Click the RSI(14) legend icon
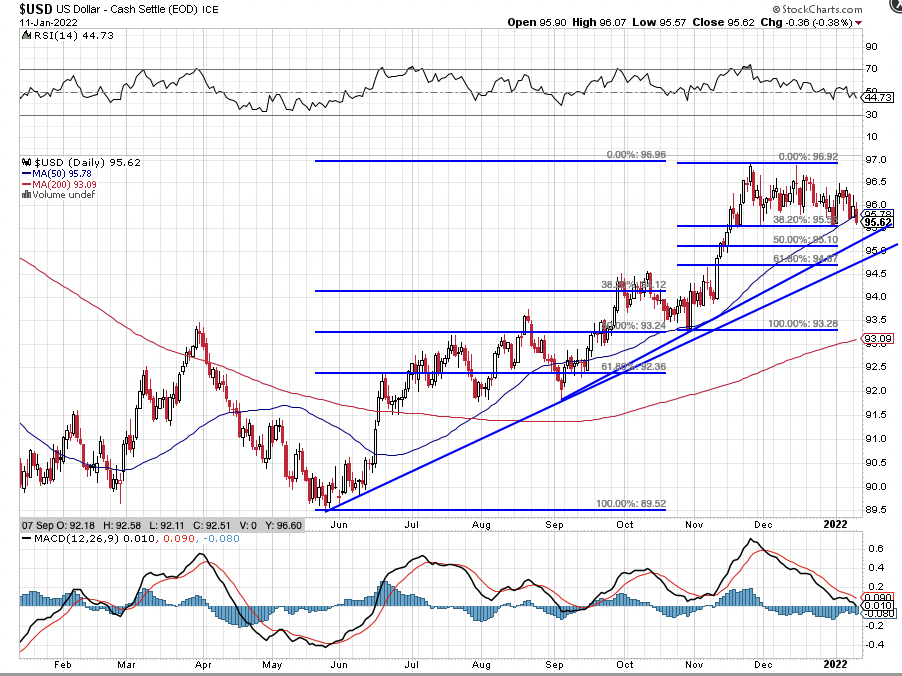902x676 pixels. [x=25, y=35]
